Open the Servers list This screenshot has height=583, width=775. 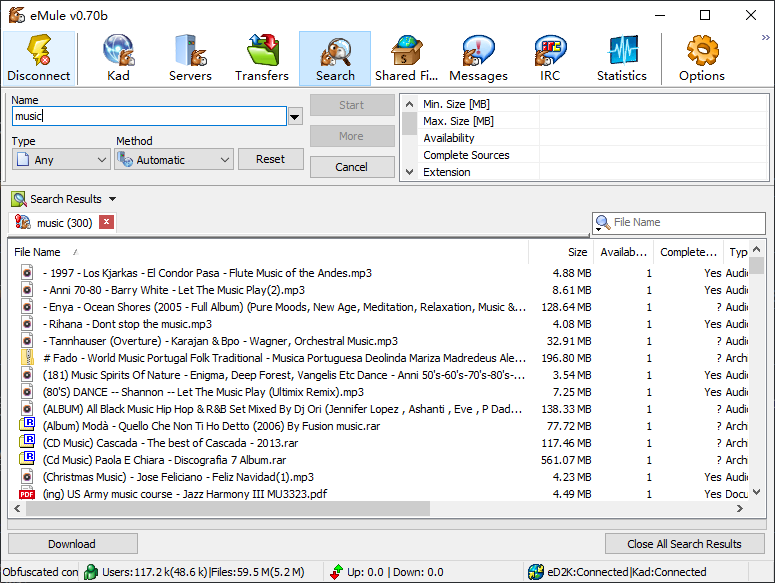point(190,58)
